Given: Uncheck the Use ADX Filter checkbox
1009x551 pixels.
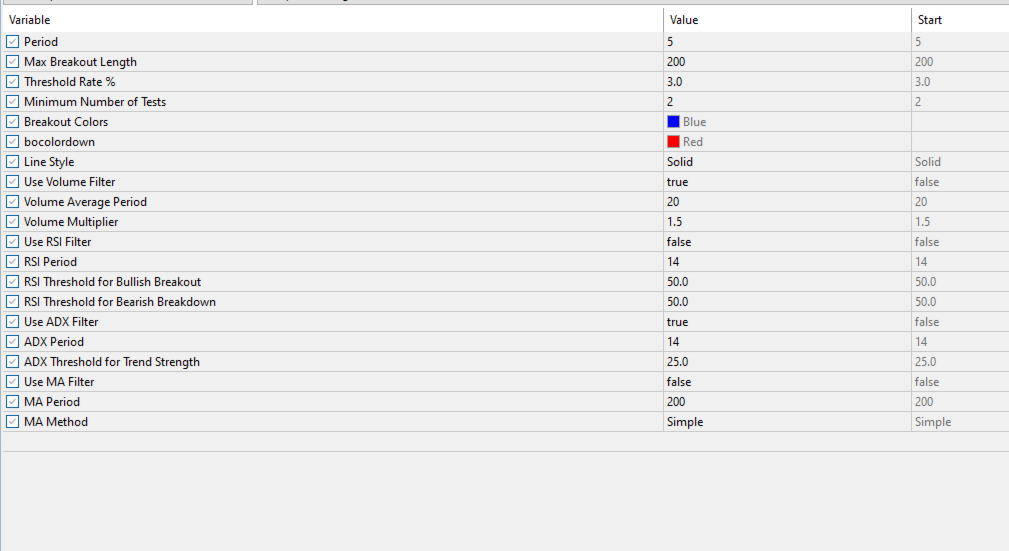Looking at the screenshot, I should click(x=13, y=321).
